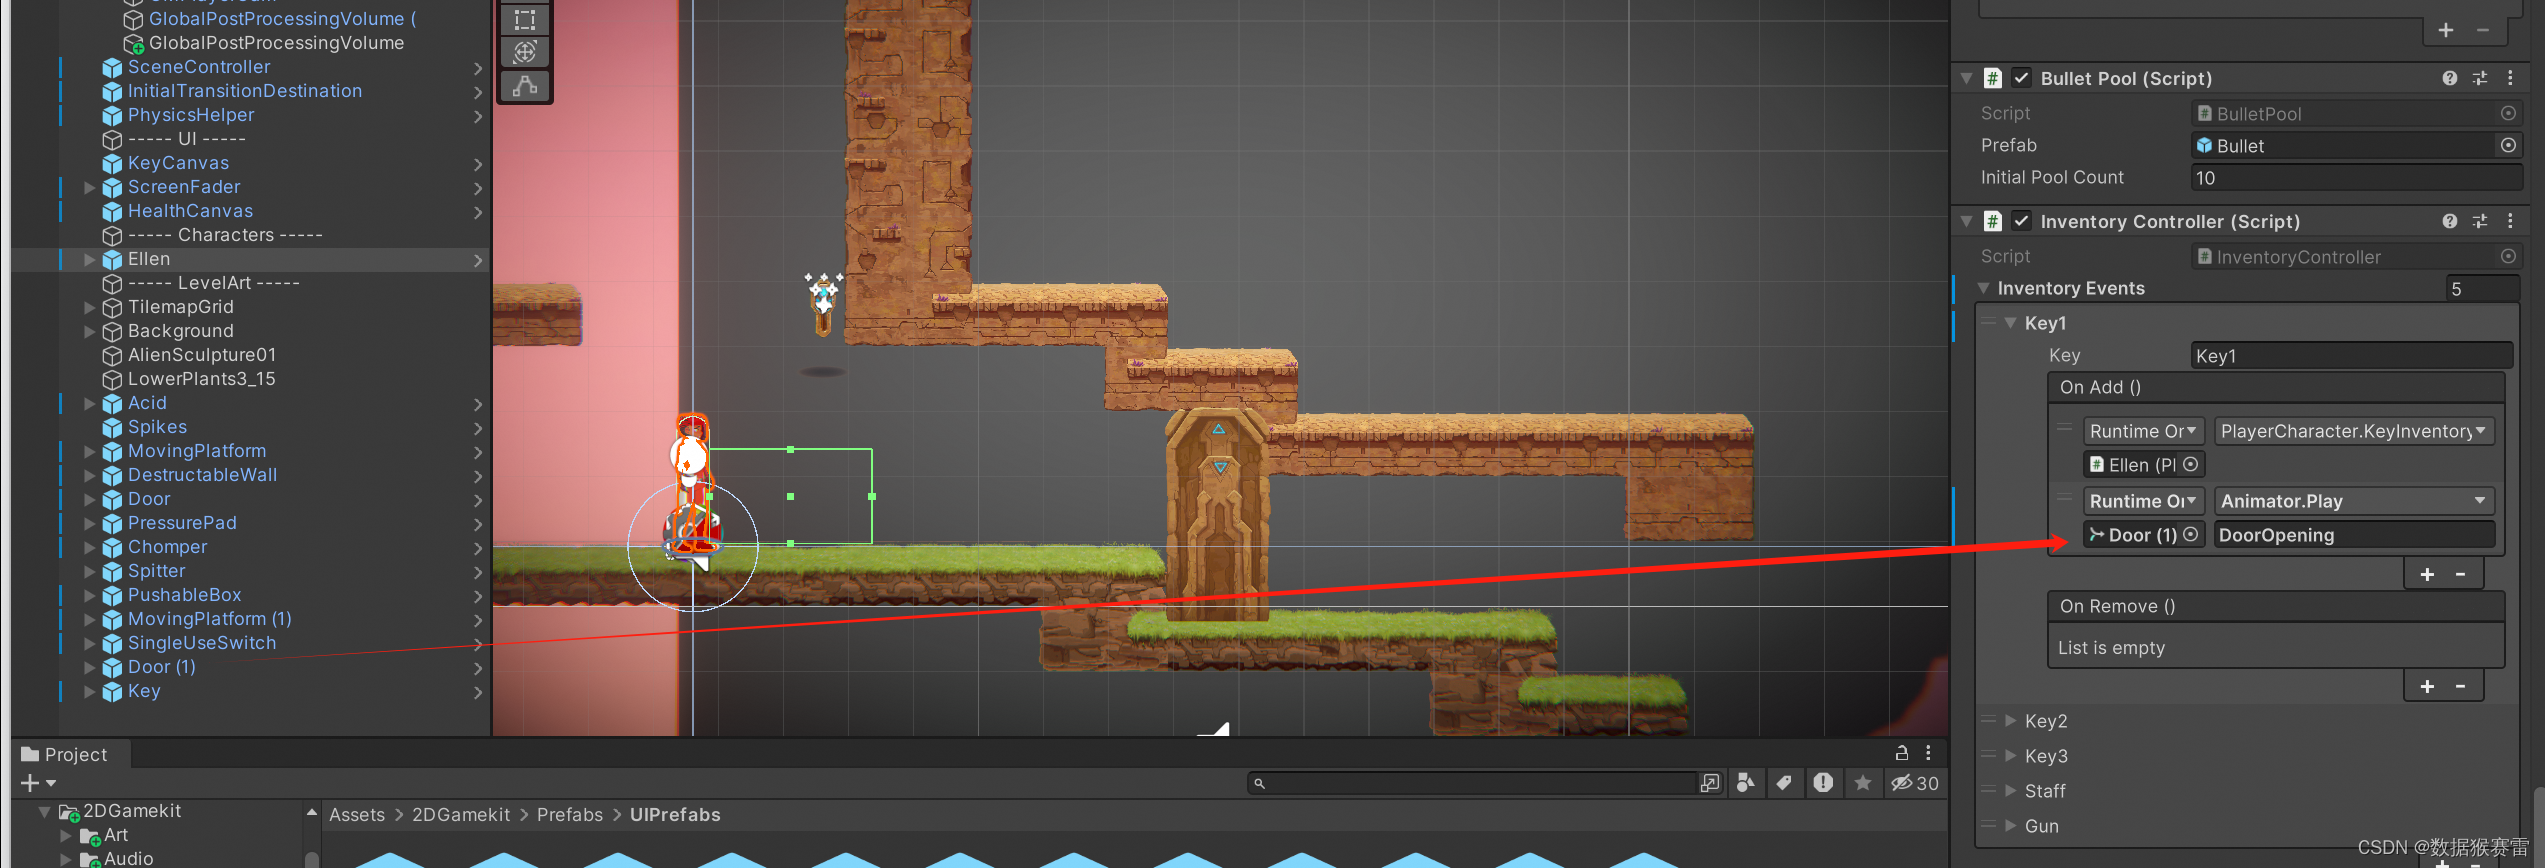Open the Animator.Play function dropdown
Screen dimensions: 2545x868
click(2353, 501)
